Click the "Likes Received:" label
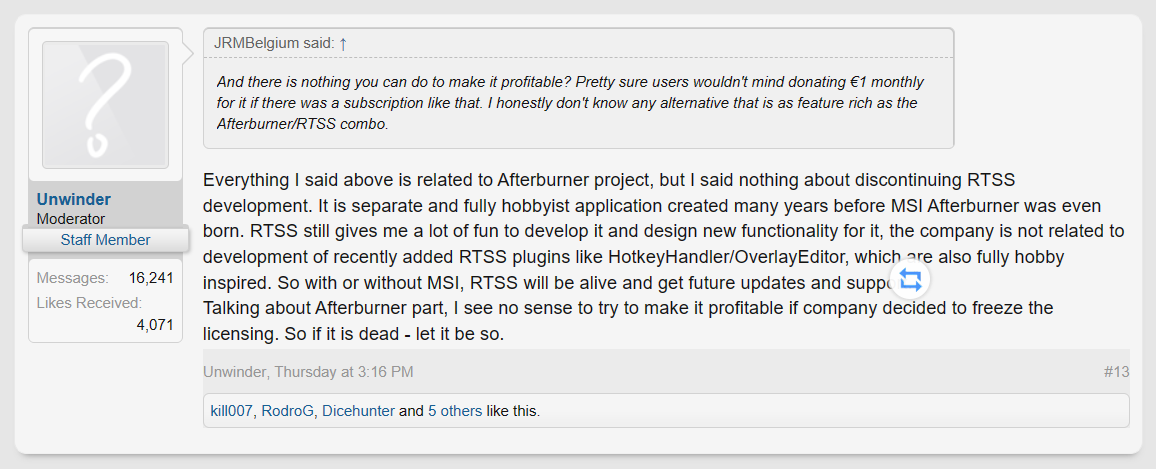This screenshot has height=469, width=1156. 89,302
